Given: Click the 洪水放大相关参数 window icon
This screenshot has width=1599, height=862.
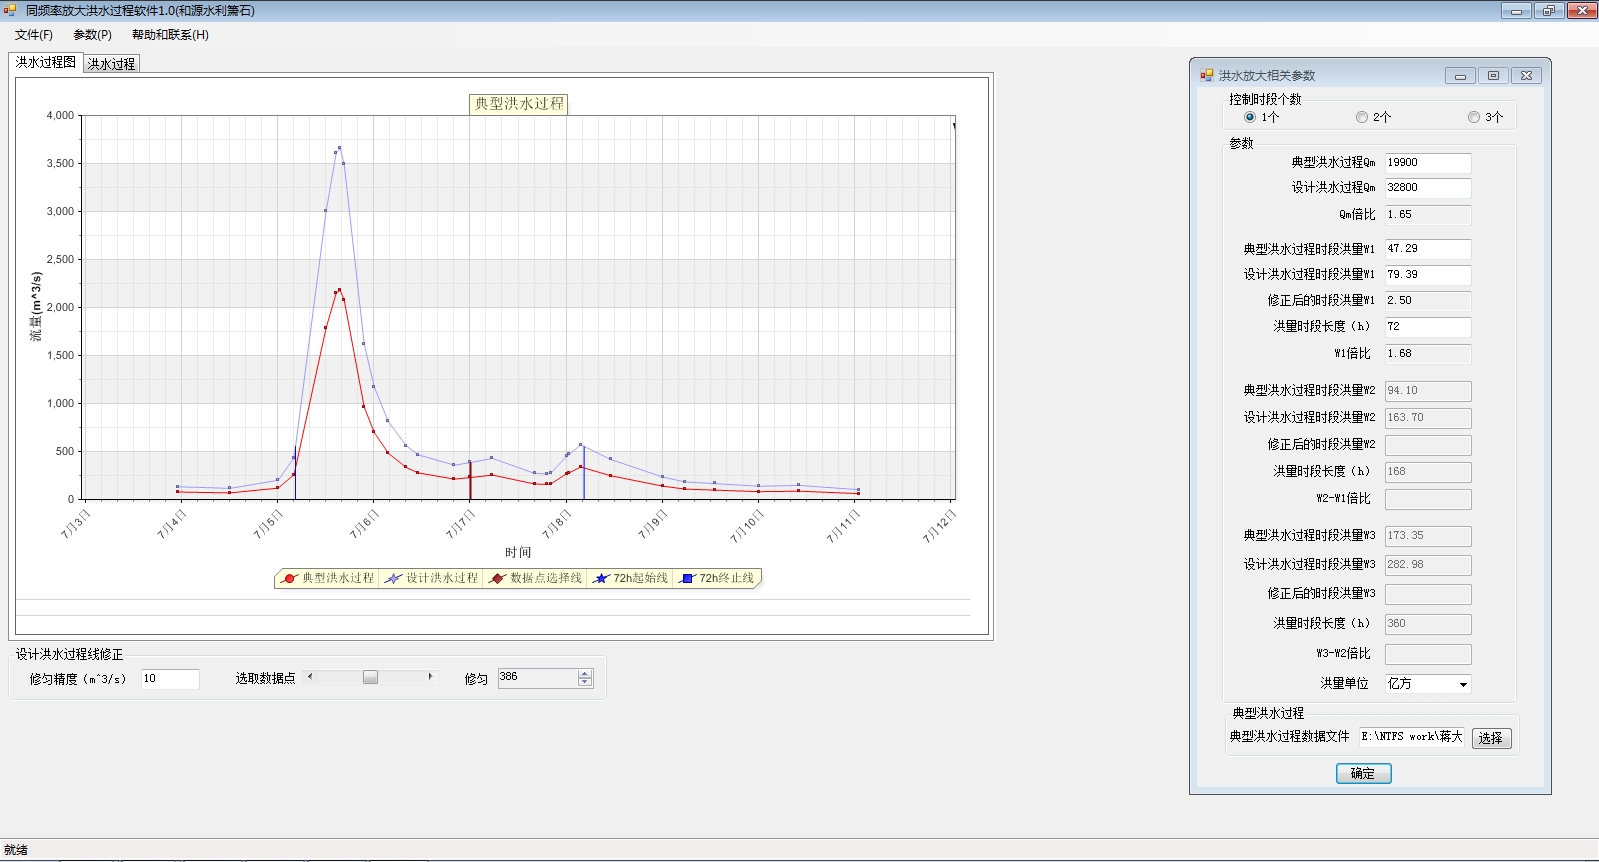Looking at the screenshot, I should pyautogui.click(x=1207, y=75).
